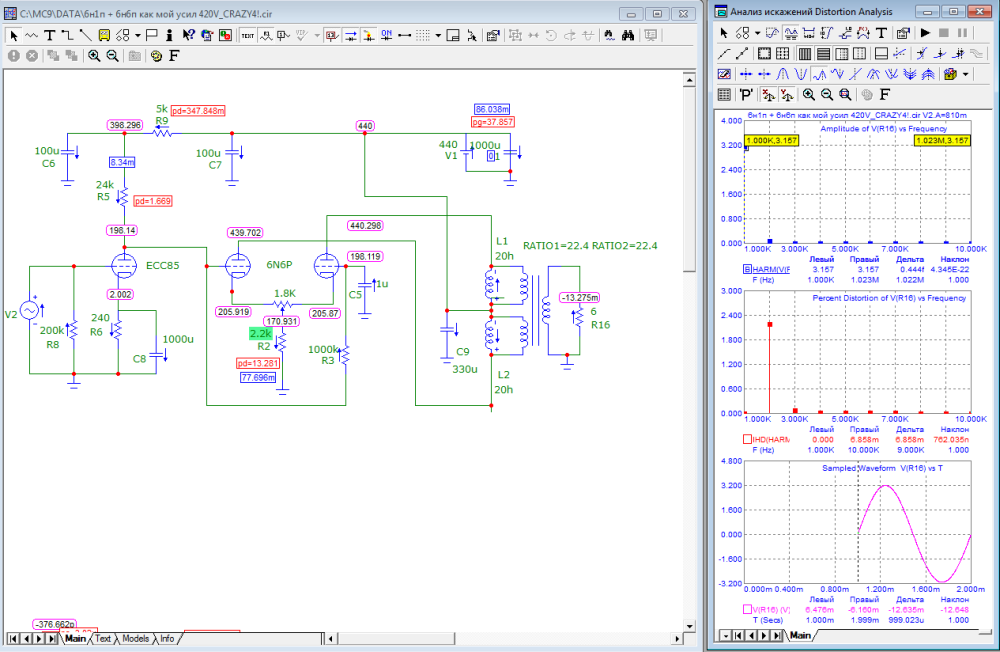Zoom in on the schematic with magnifier plus

(x=94, y=56)
